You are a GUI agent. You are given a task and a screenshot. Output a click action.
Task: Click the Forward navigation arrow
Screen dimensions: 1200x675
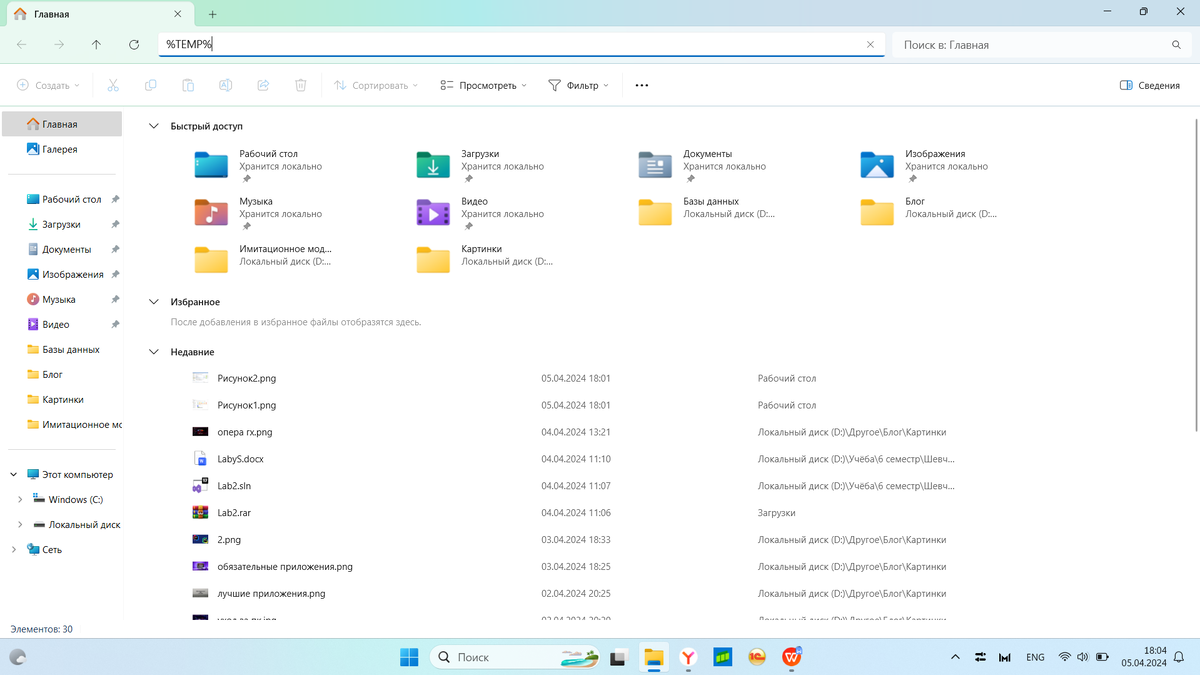coord(59,45)
